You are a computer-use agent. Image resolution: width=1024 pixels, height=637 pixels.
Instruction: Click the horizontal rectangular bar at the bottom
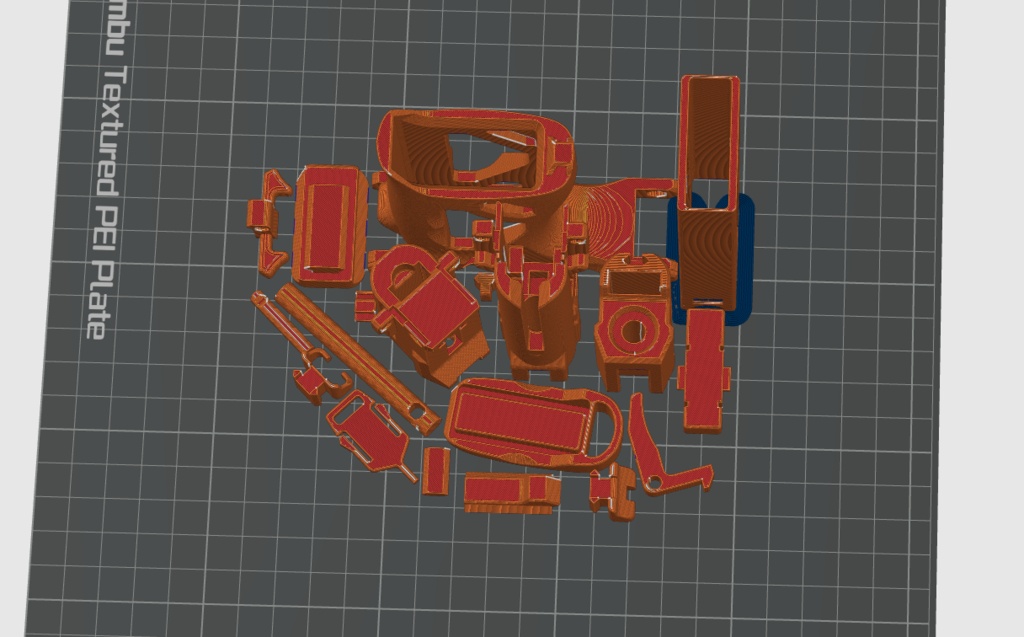pyautogui.click(x=512, y=493)
